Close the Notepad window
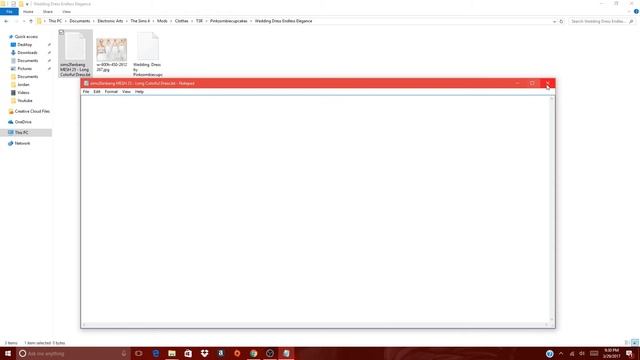This screenshot has height=360, width=640. [547, 83]
